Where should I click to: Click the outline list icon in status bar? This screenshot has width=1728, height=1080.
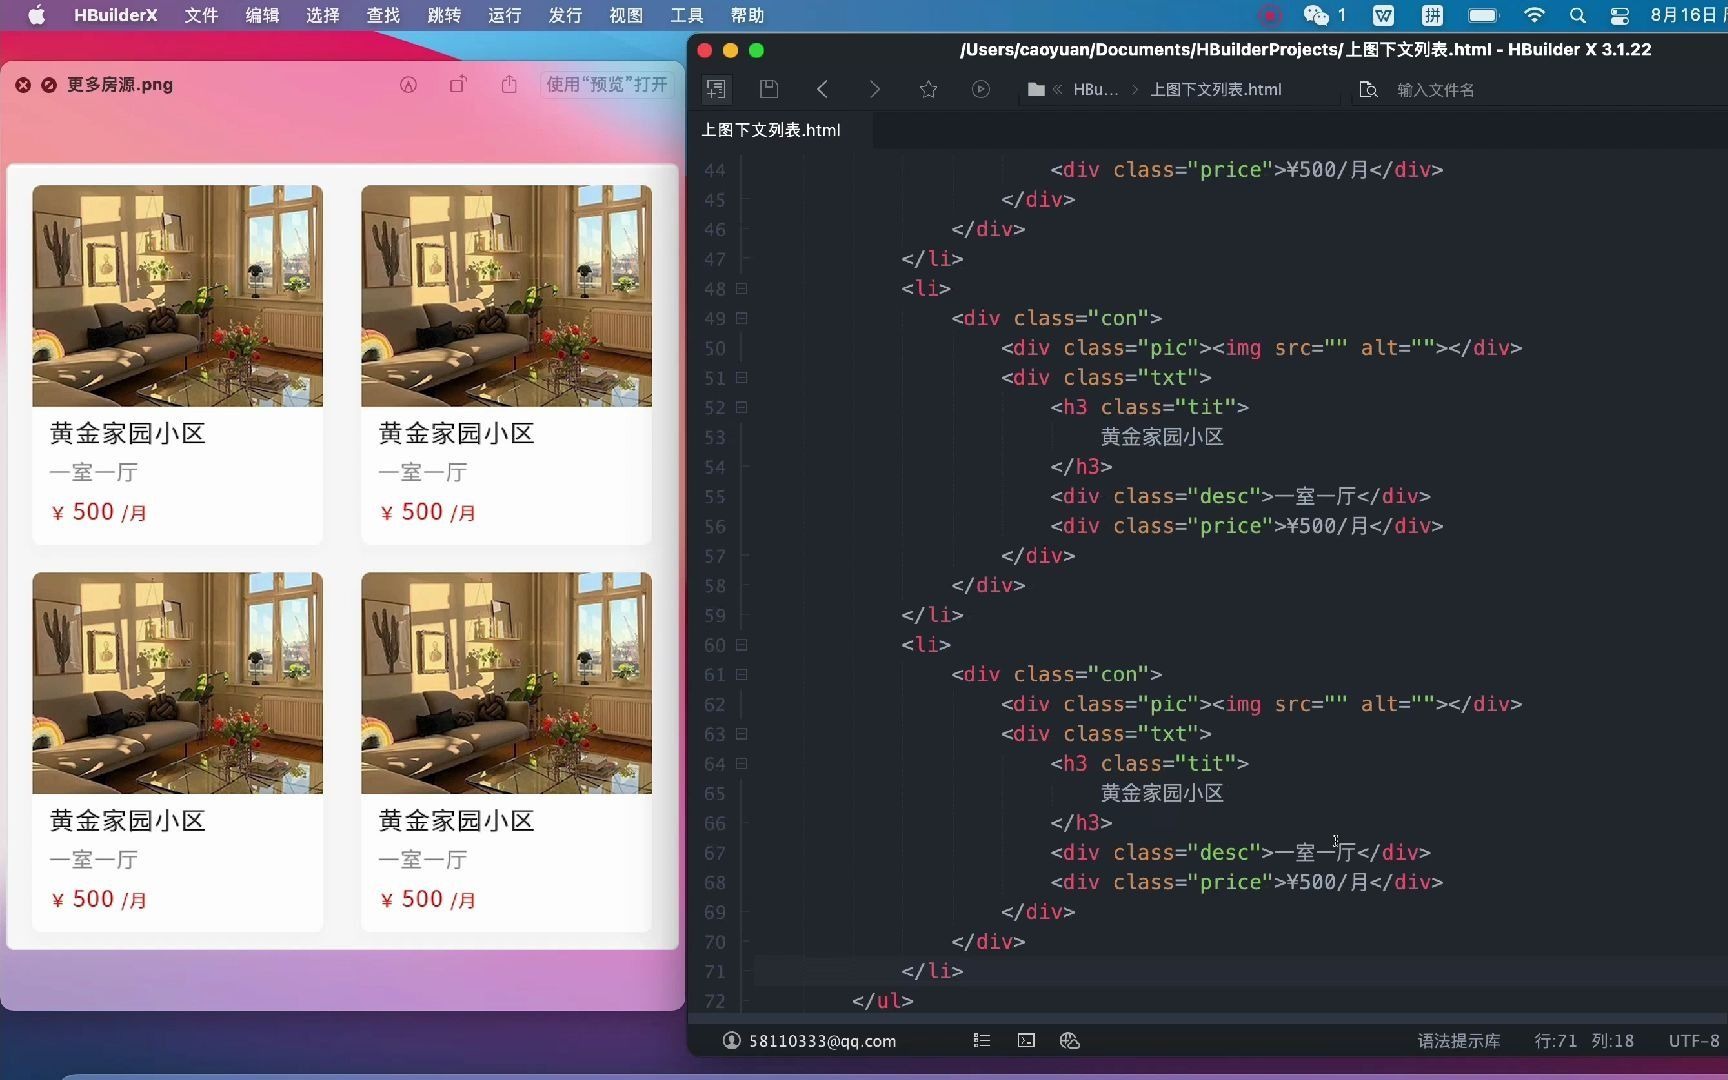point(981,1041)
